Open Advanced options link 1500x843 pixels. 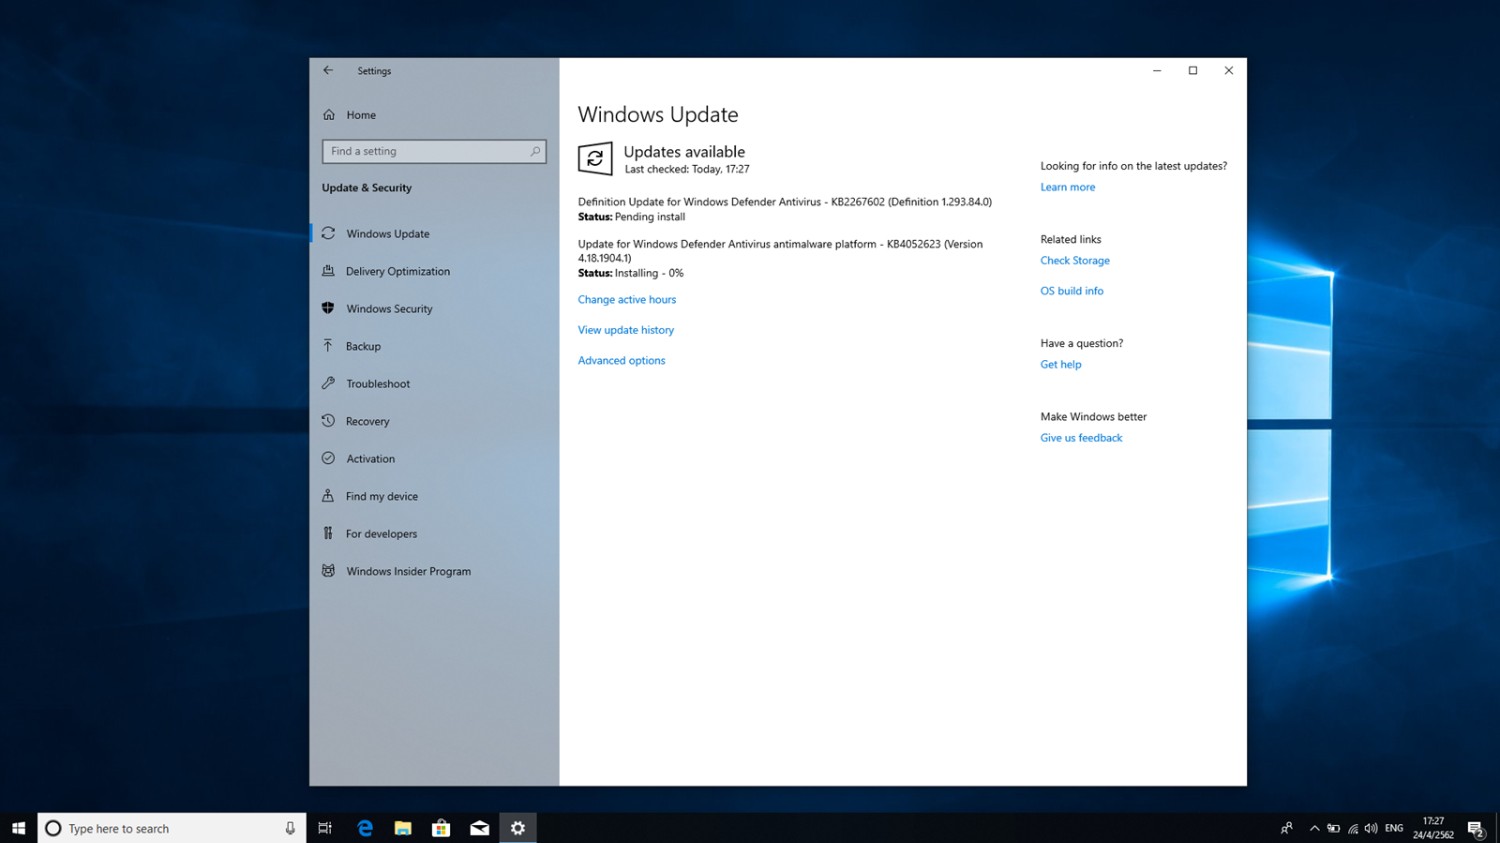pyautogui.click(x=621, y=361)
